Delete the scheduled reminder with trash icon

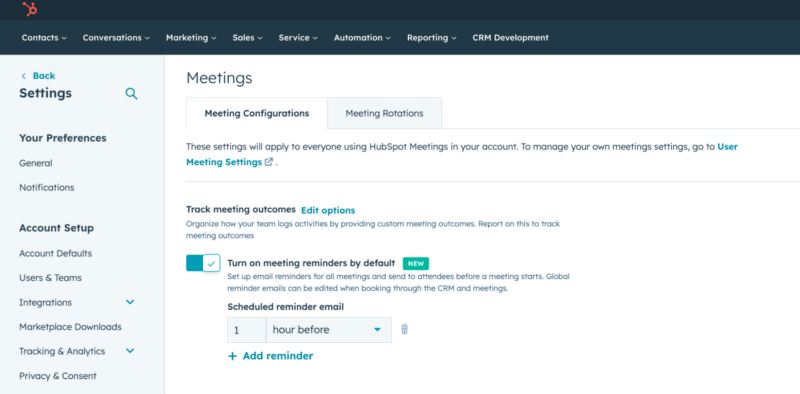click(405, 329)
